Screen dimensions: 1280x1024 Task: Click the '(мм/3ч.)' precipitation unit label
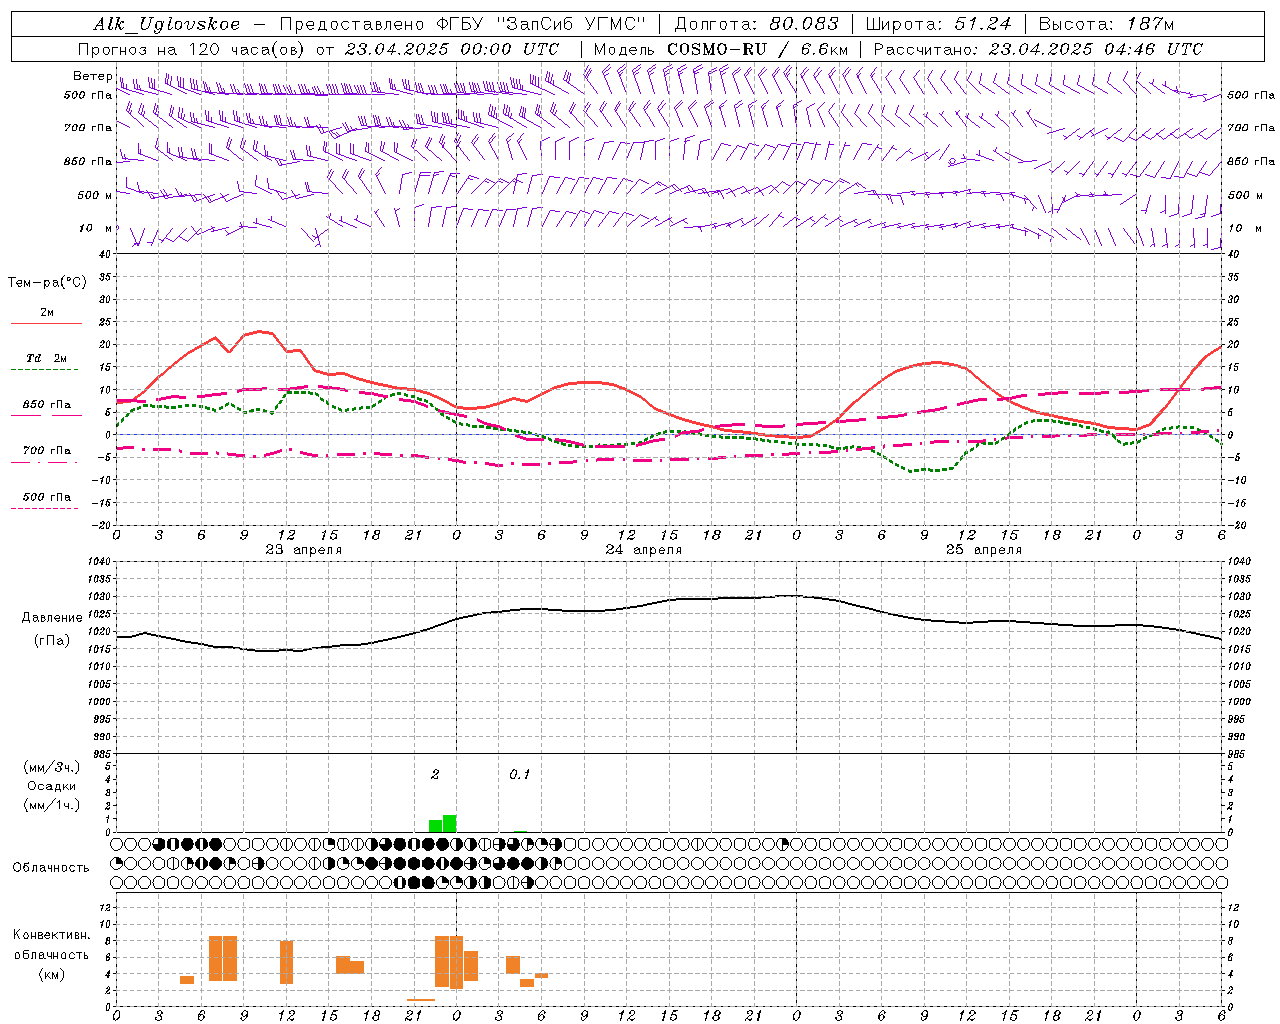52,768
